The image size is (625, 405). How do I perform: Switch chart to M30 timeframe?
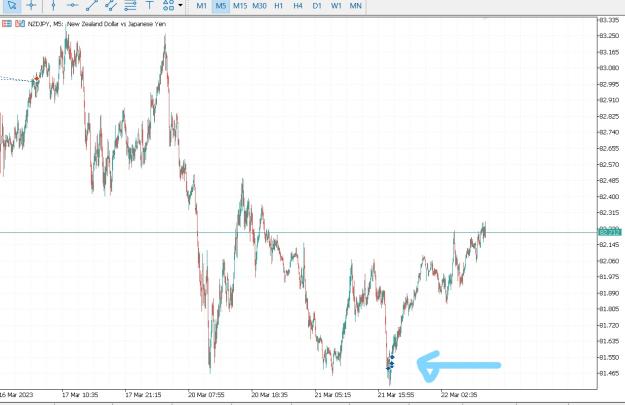(259, 6)
